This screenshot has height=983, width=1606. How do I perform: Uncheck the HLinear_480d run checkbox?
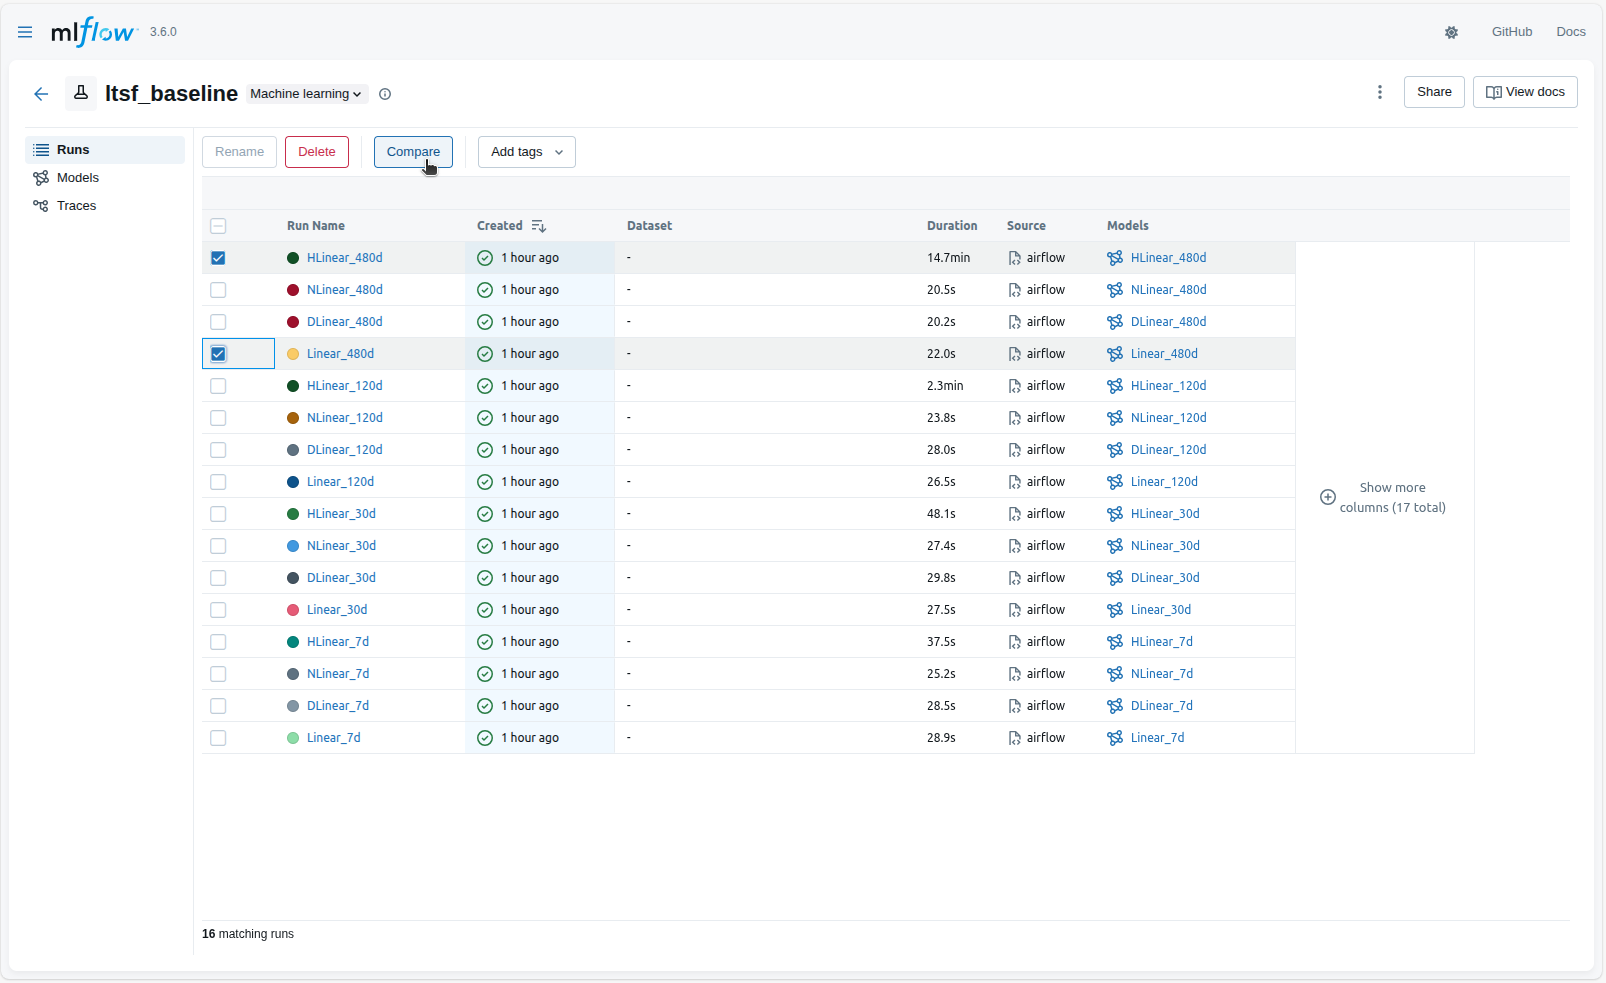218,257
